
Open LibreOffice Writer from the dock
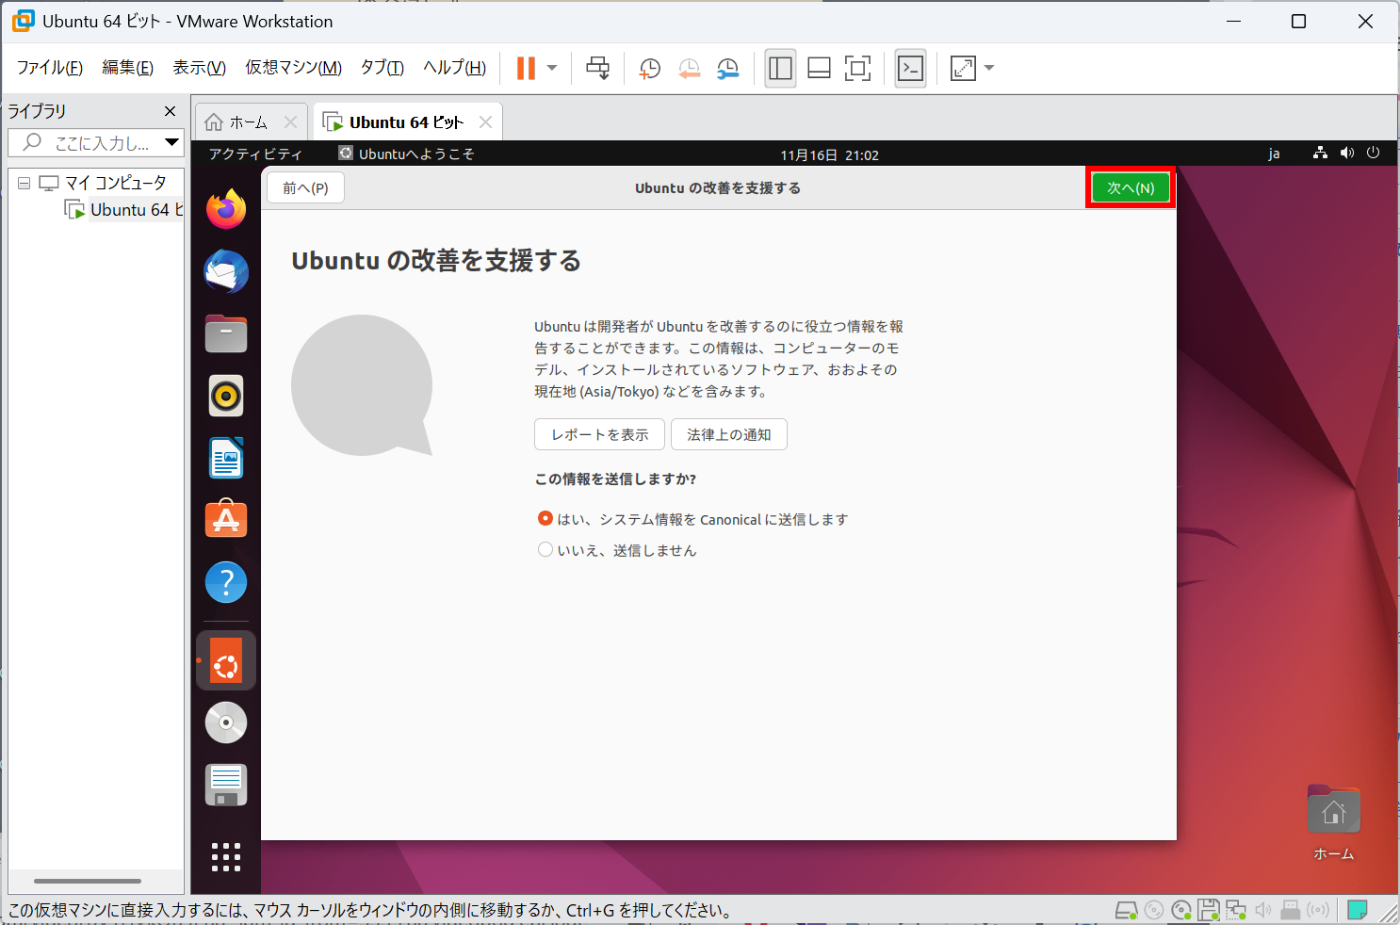[226, 458]
